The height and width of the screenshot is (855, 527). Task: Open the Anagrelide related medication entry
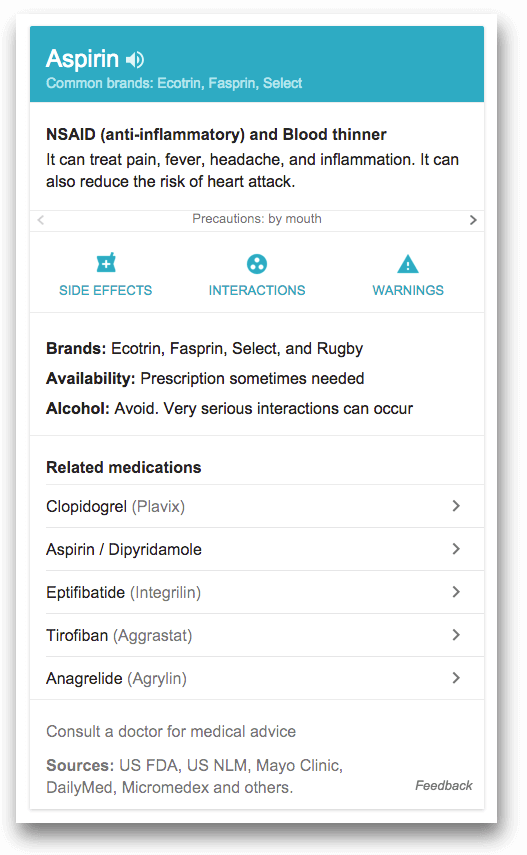tap(257, 678)
